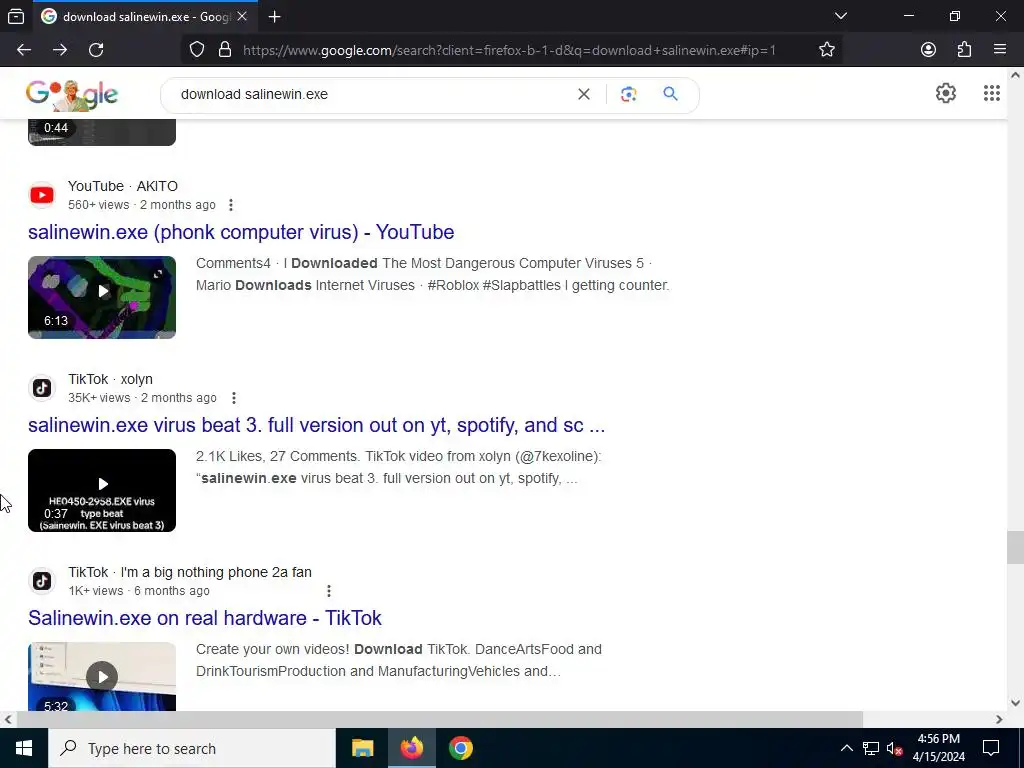1024x768 pixels.
Task: Click the address bar URL
Action: 509,50
